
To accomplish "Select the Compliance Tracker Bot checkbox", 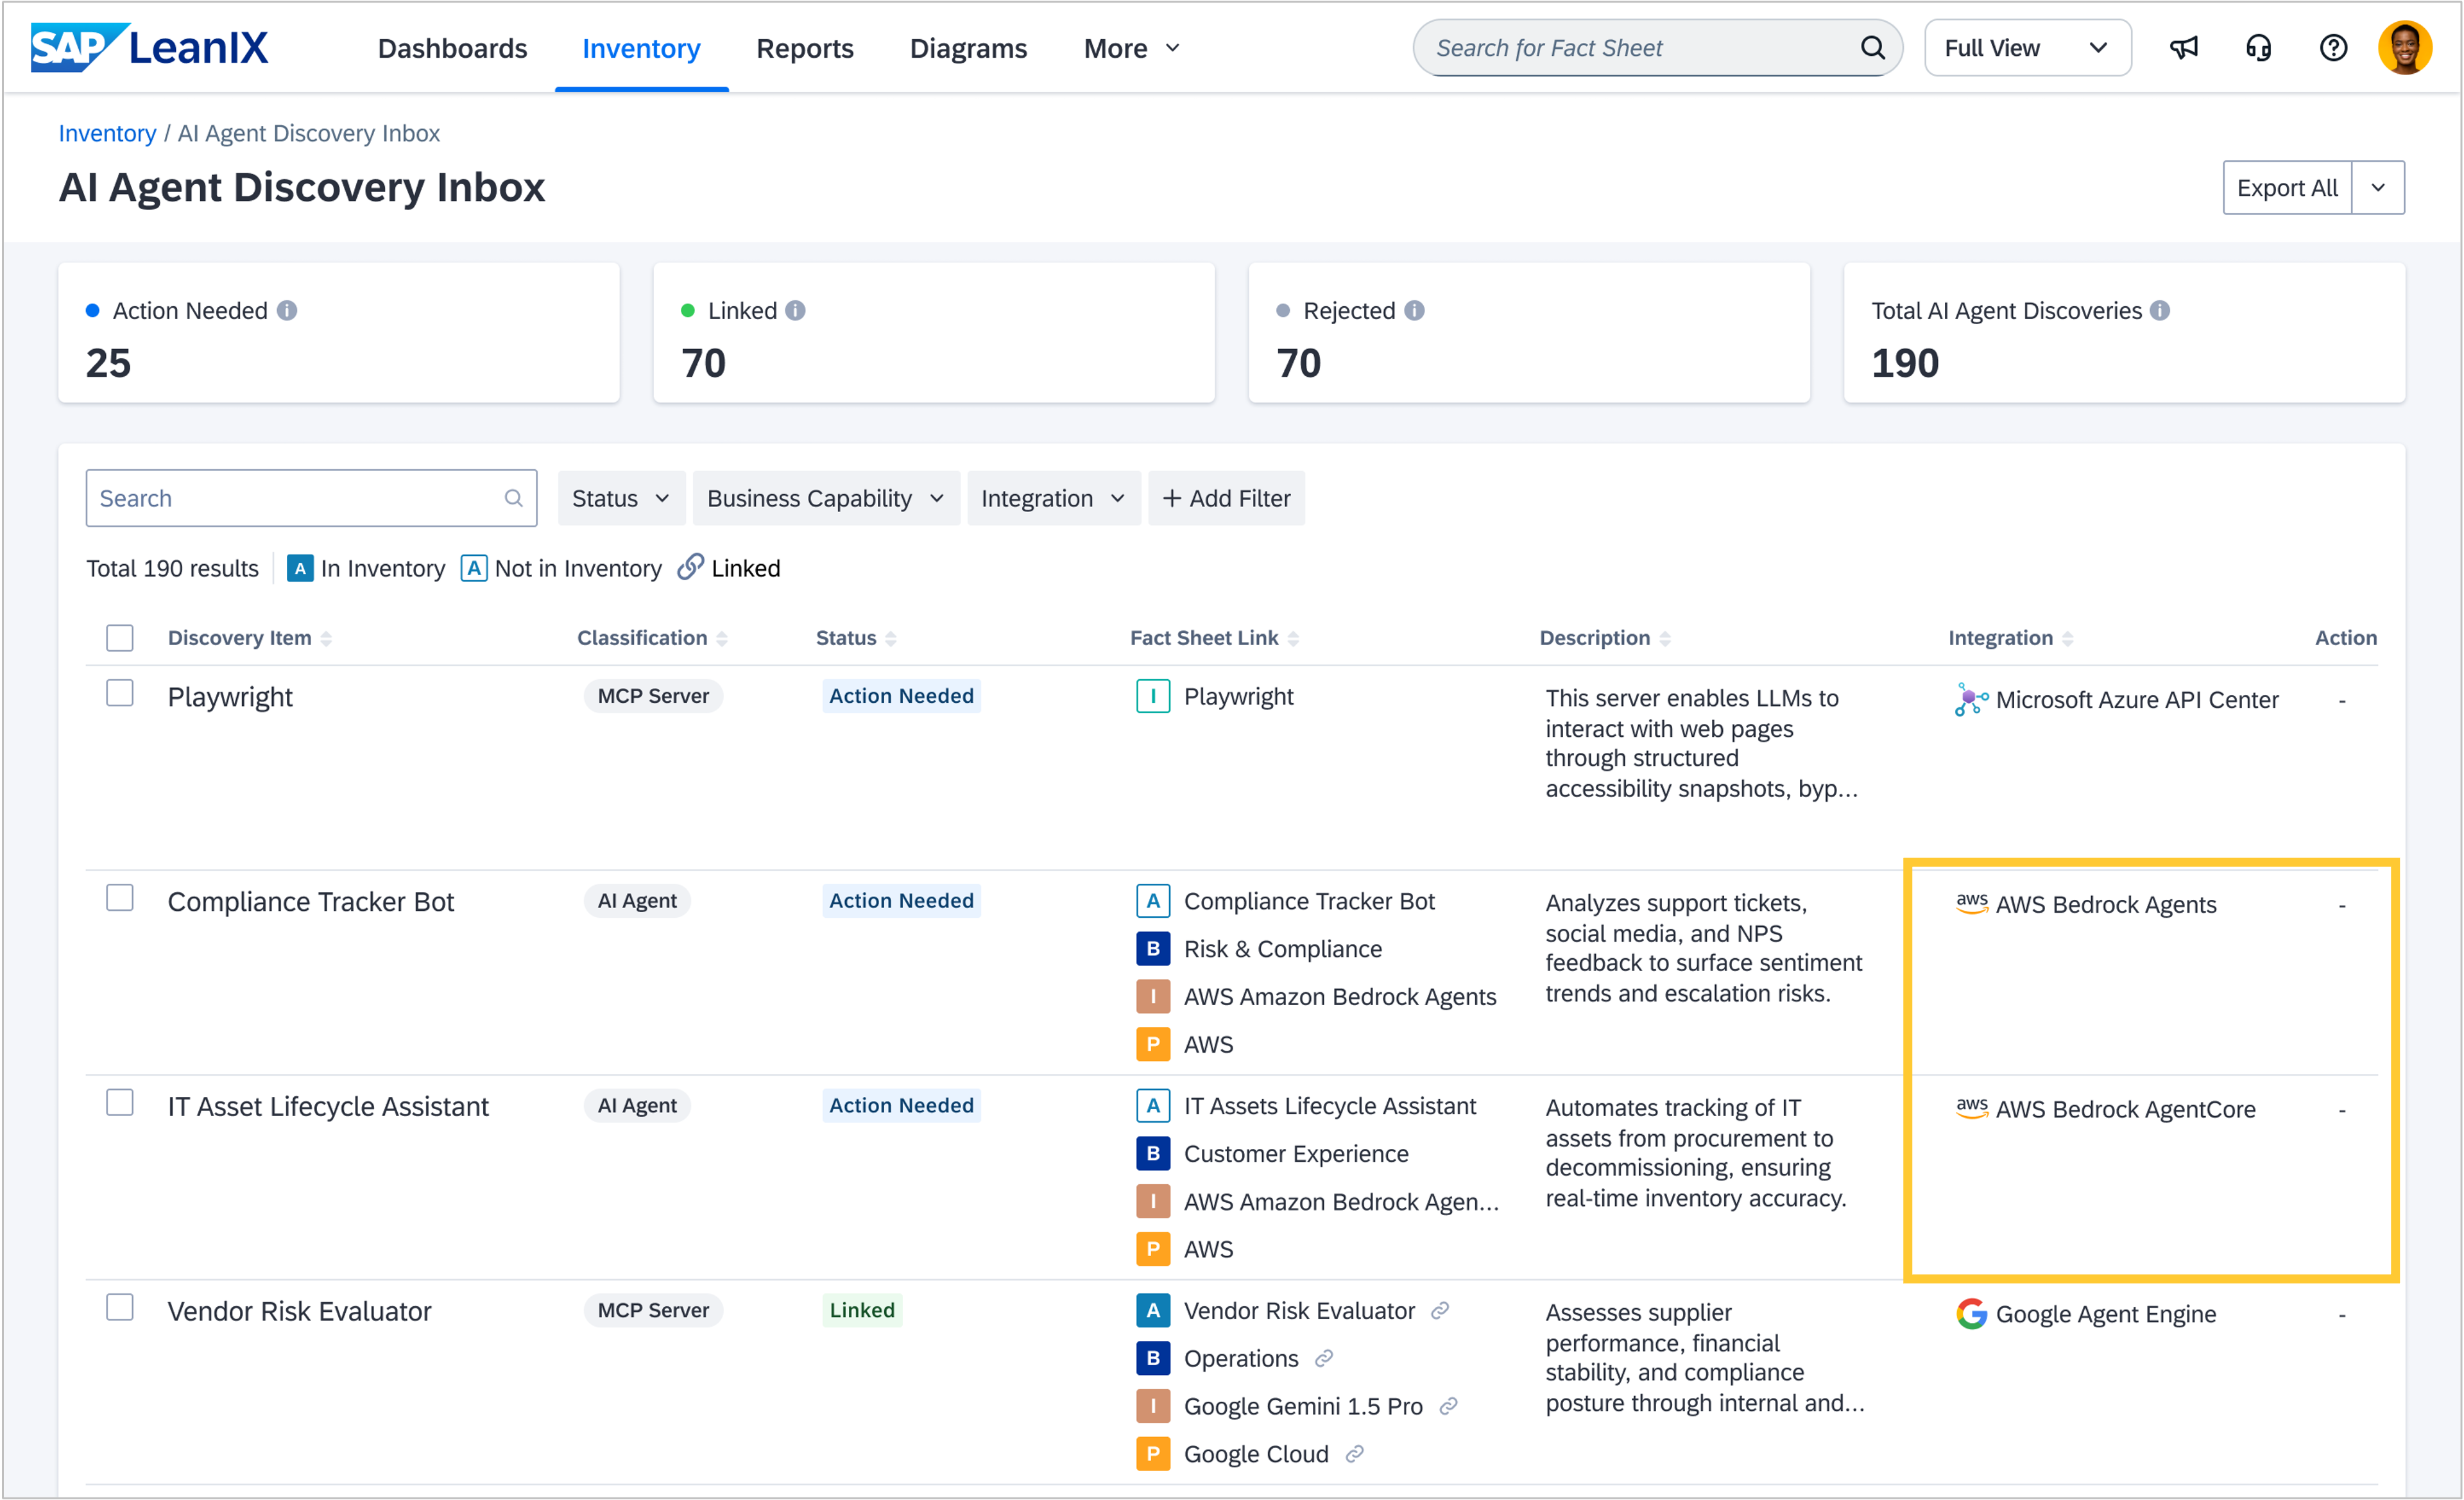I will coord(120,898).
